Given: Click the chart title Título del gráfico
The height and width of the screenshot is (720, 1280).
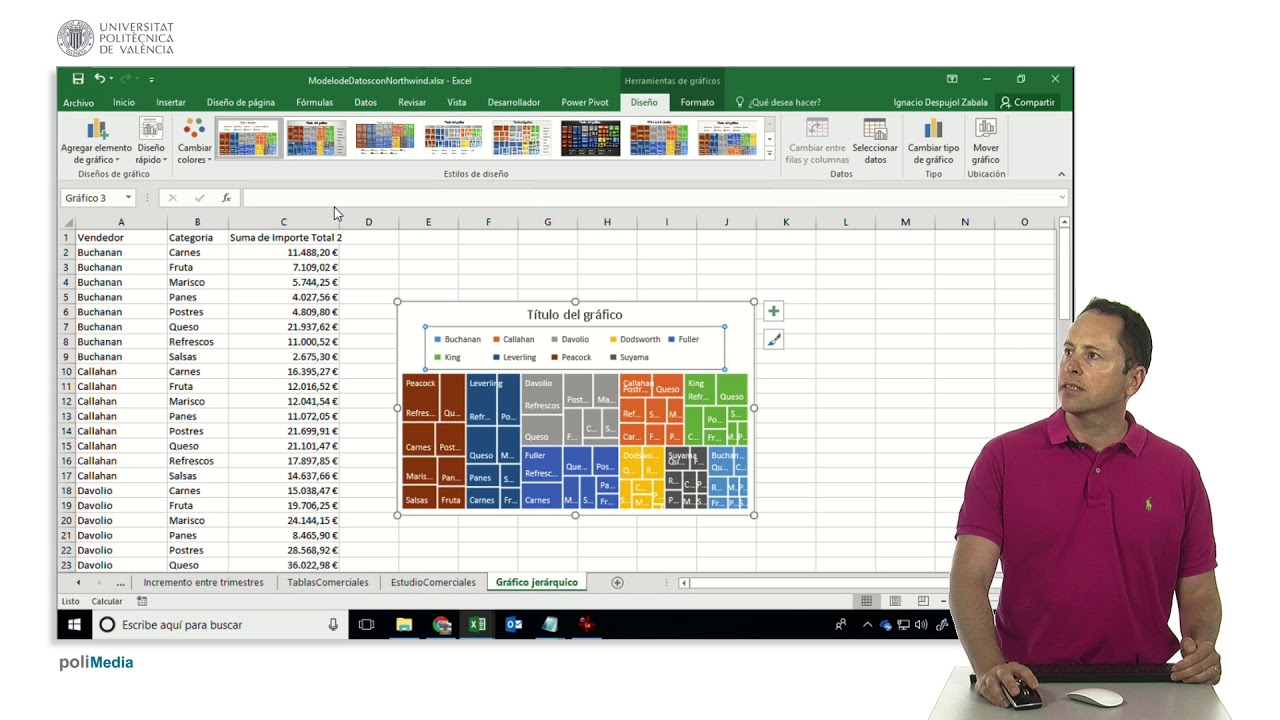Looking at the screenshot, I should 574,315.
